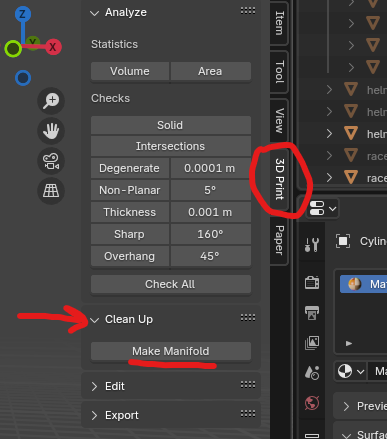Expand the Edit panel
This screenshot has height=439, width=387.
point(94,386)
